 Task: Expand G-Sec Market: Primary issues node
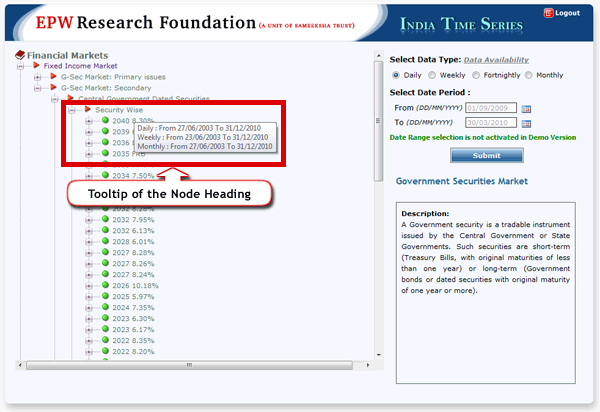click(38, 77)
